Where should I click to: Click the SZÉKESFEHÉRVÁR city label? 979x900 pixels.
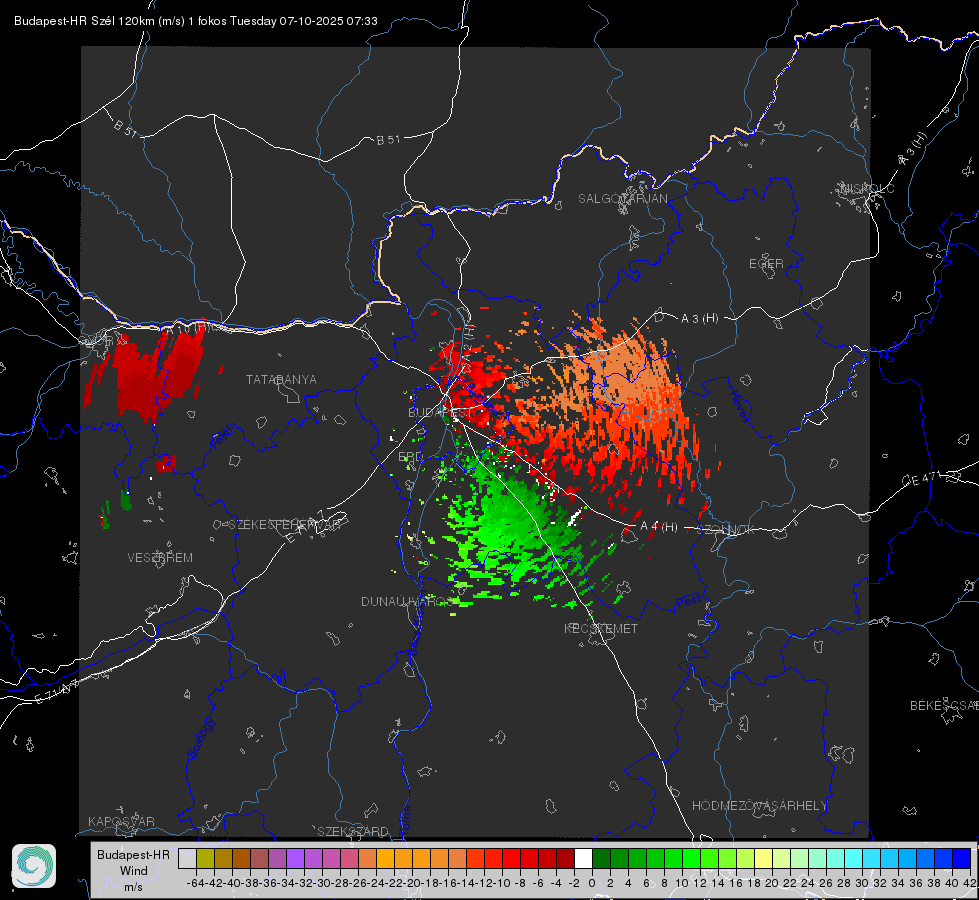pos(287,524)
